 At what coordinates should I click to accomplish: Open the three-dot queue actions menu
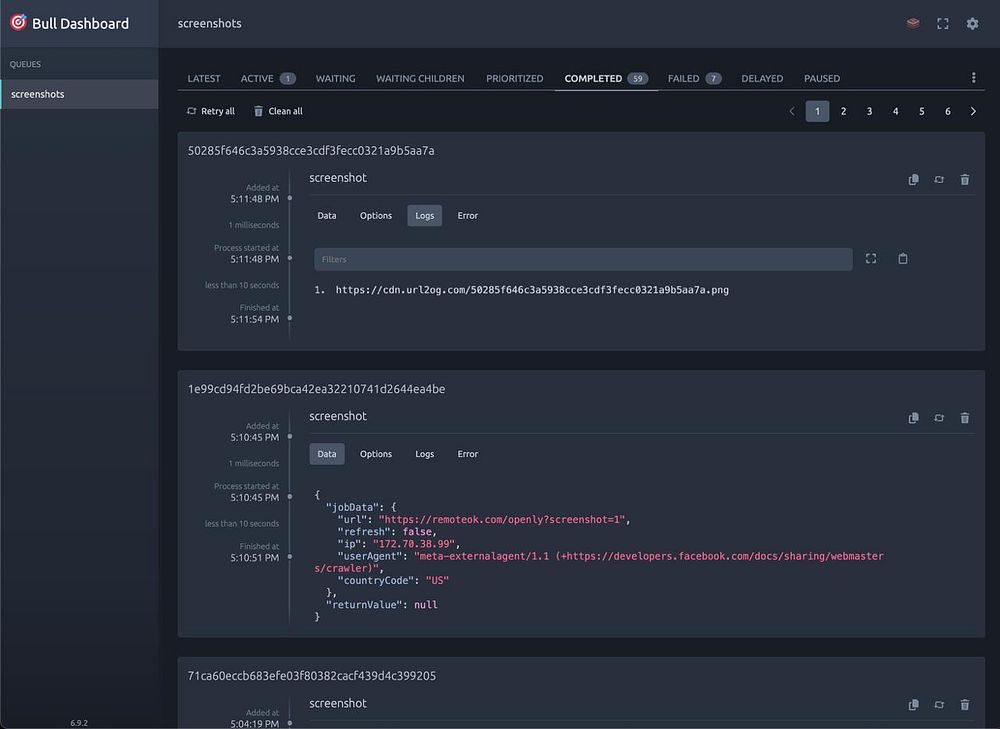(x=973, y=78)
